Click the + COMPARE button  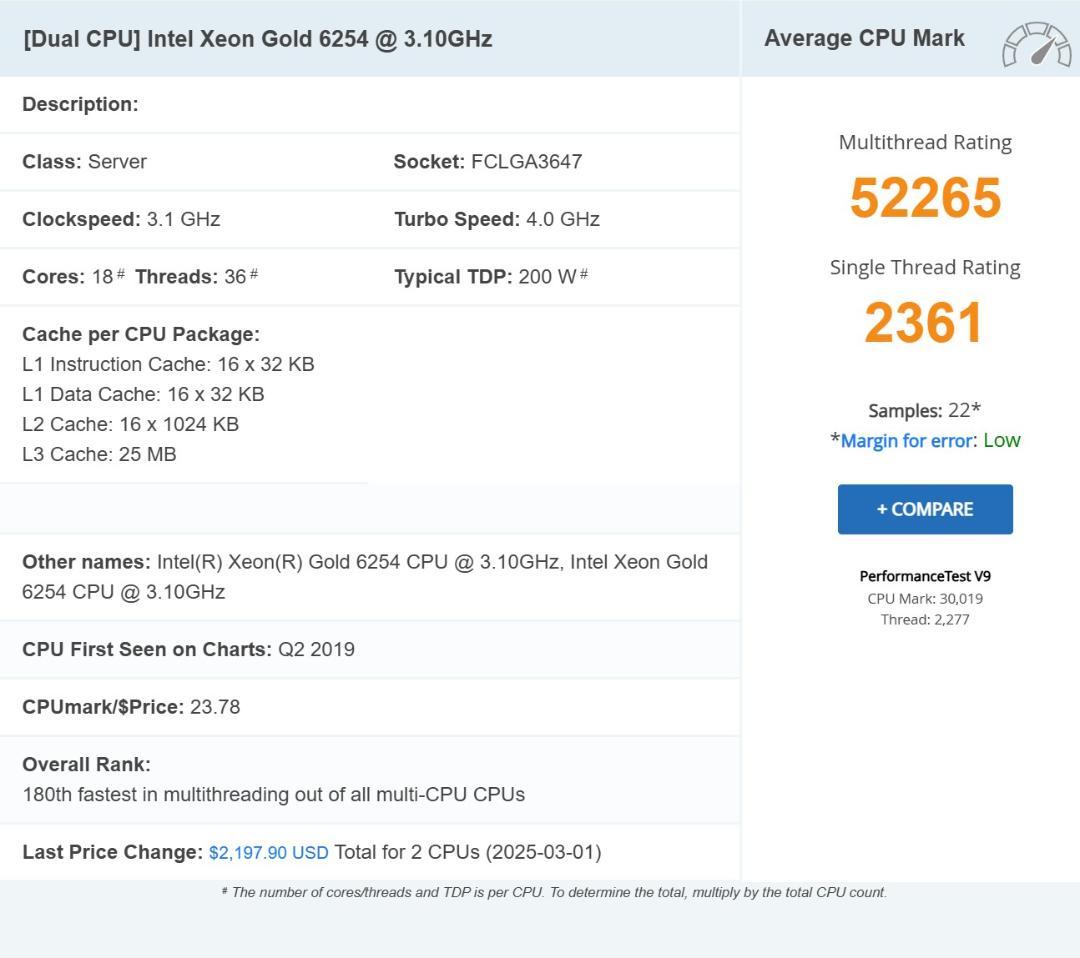[x=924, y=508]
